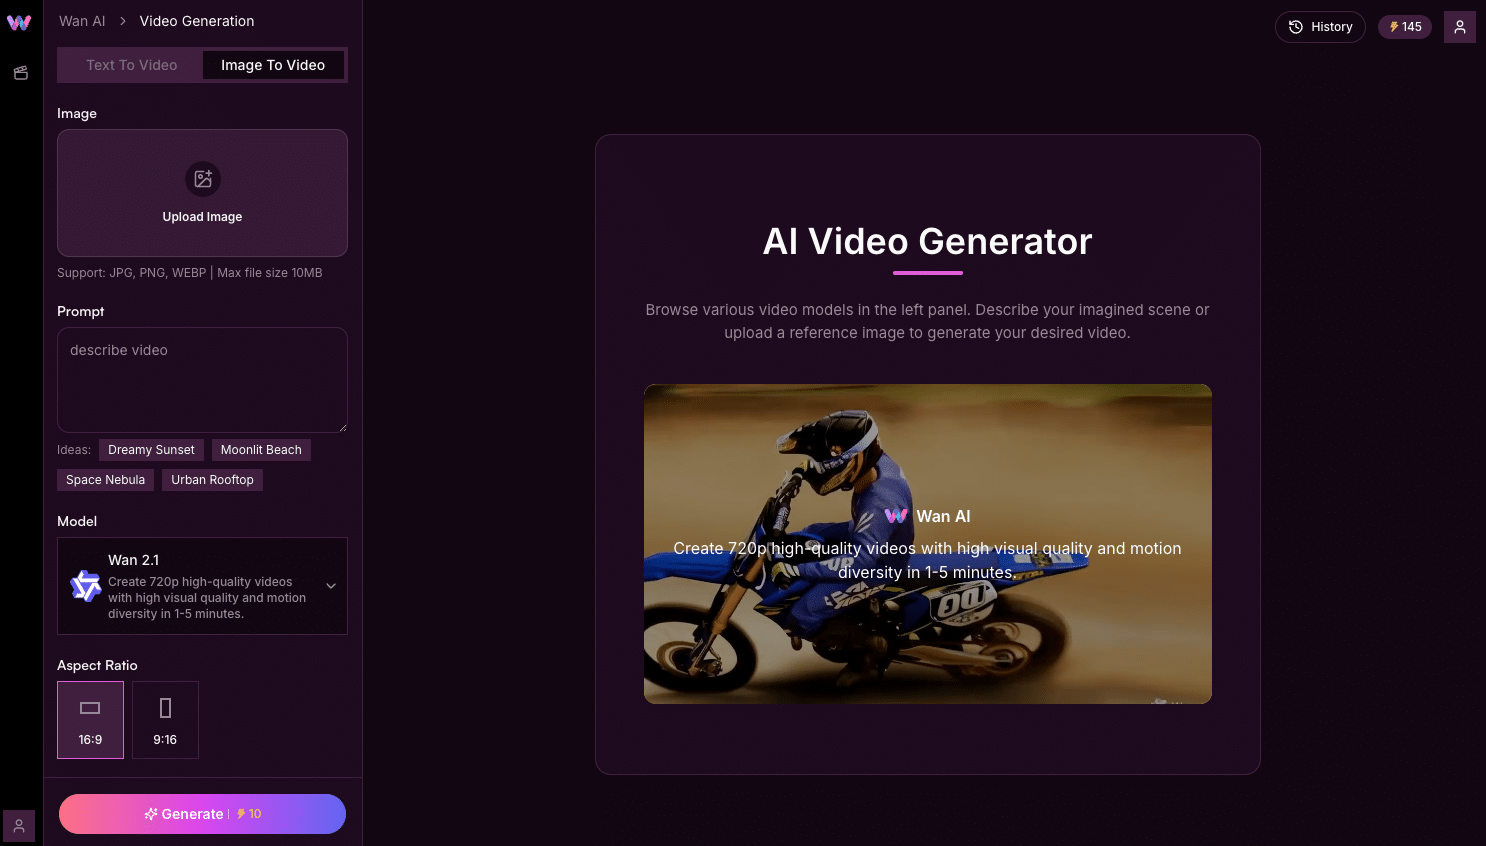This screenshot has width=1486, height=846.
Task: Click the Wan AI logo icon
Action: (x=19, y=22)
